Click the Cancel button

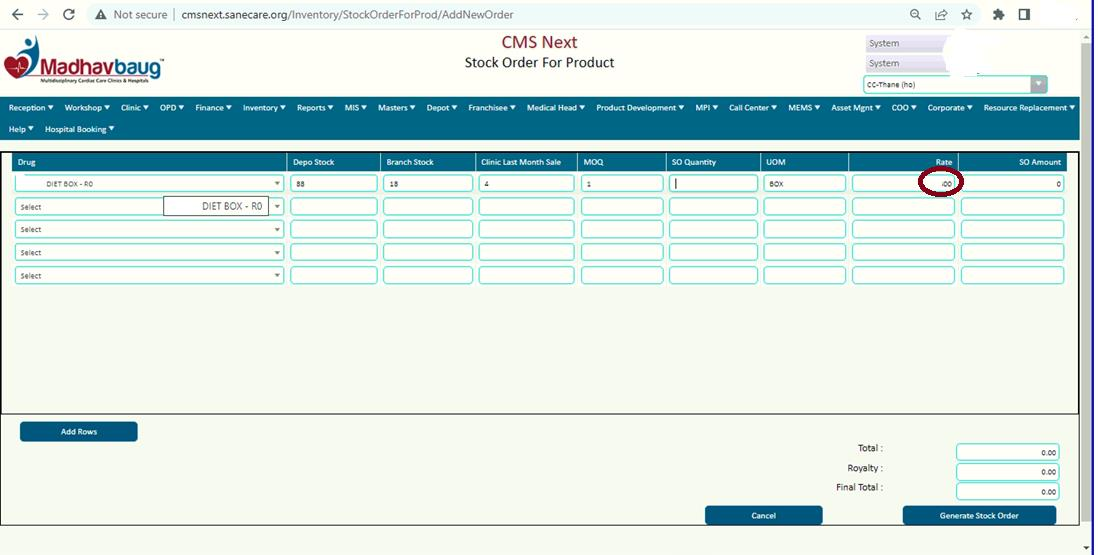pos(763,516)
